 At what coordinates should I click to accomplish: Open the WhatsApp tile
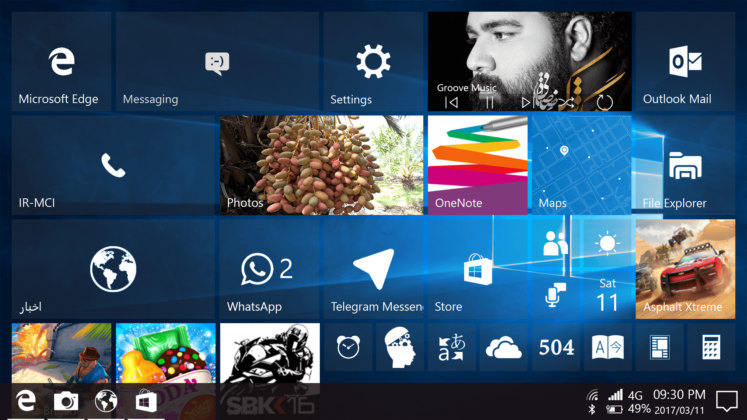tap(269, 269)
